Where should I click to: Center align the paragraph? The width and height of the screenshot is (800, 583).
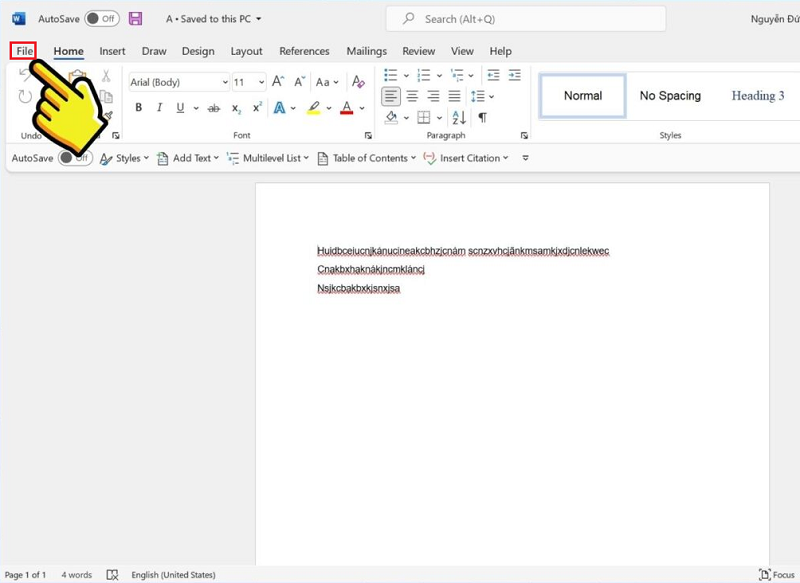(412, 96)
